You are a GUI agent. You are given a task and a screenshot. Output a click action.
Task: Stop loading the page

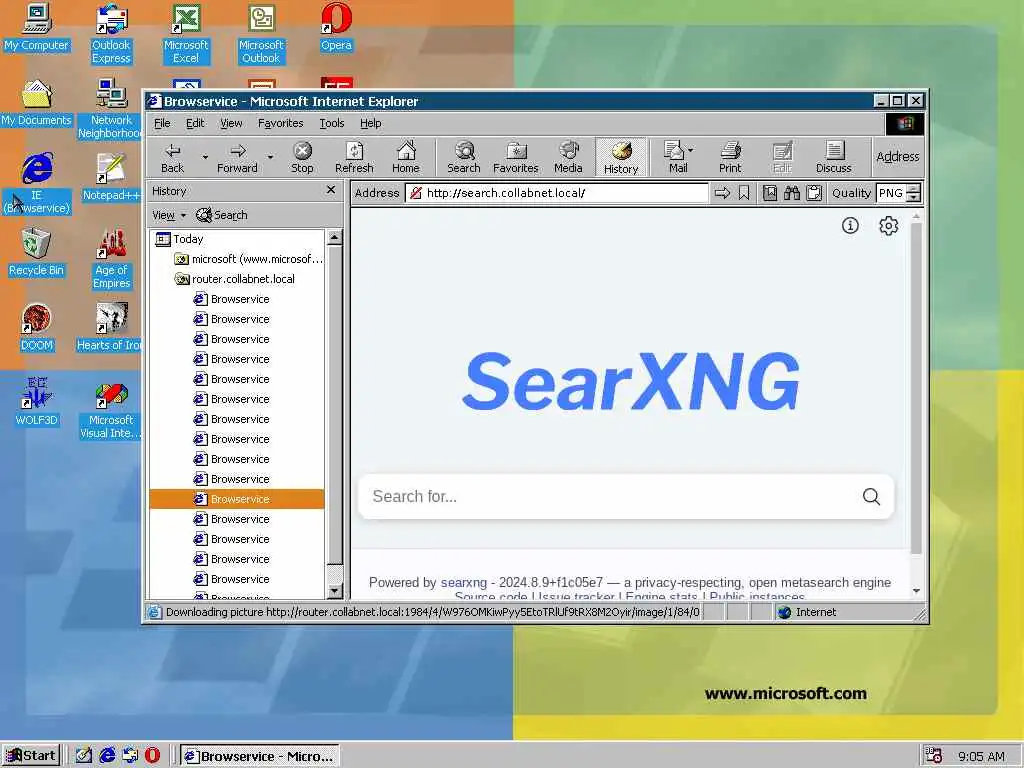click(302, 157)
